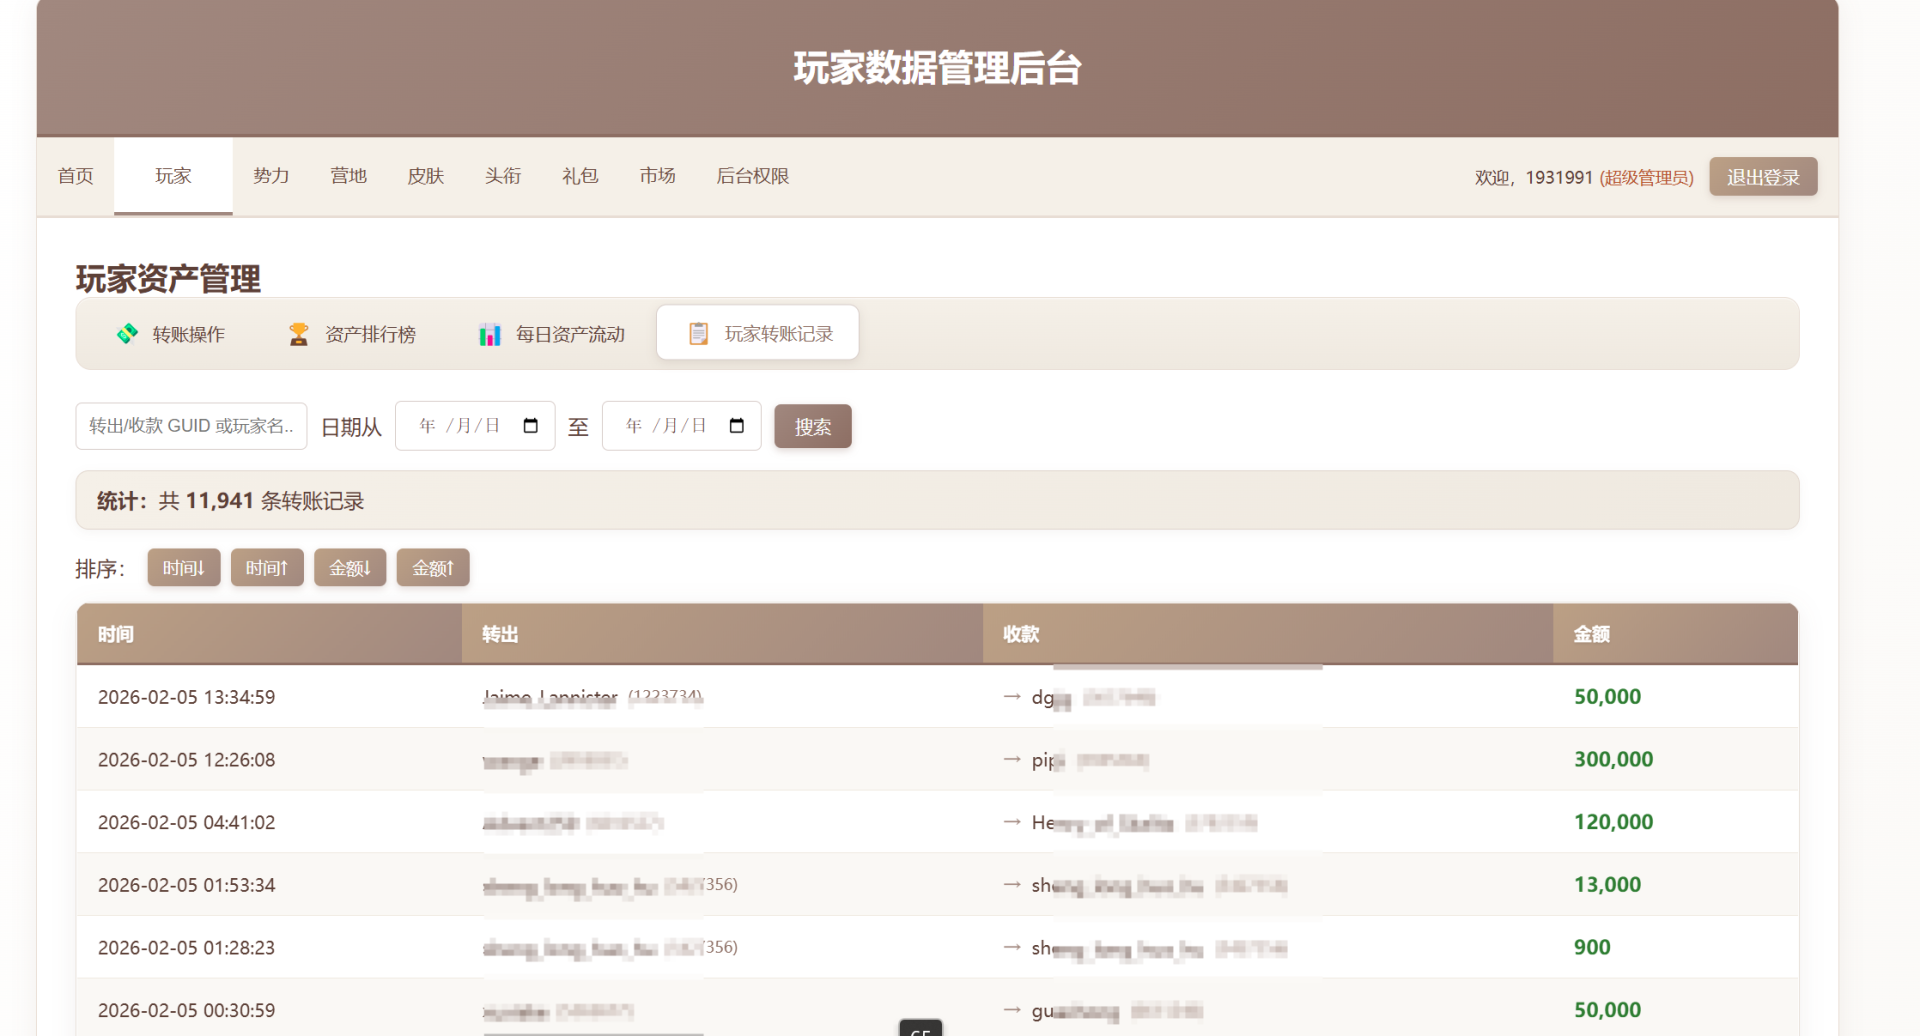
Task: Click timestamp 2026-02-05 13:34:59
Action: tap(186, 697)
